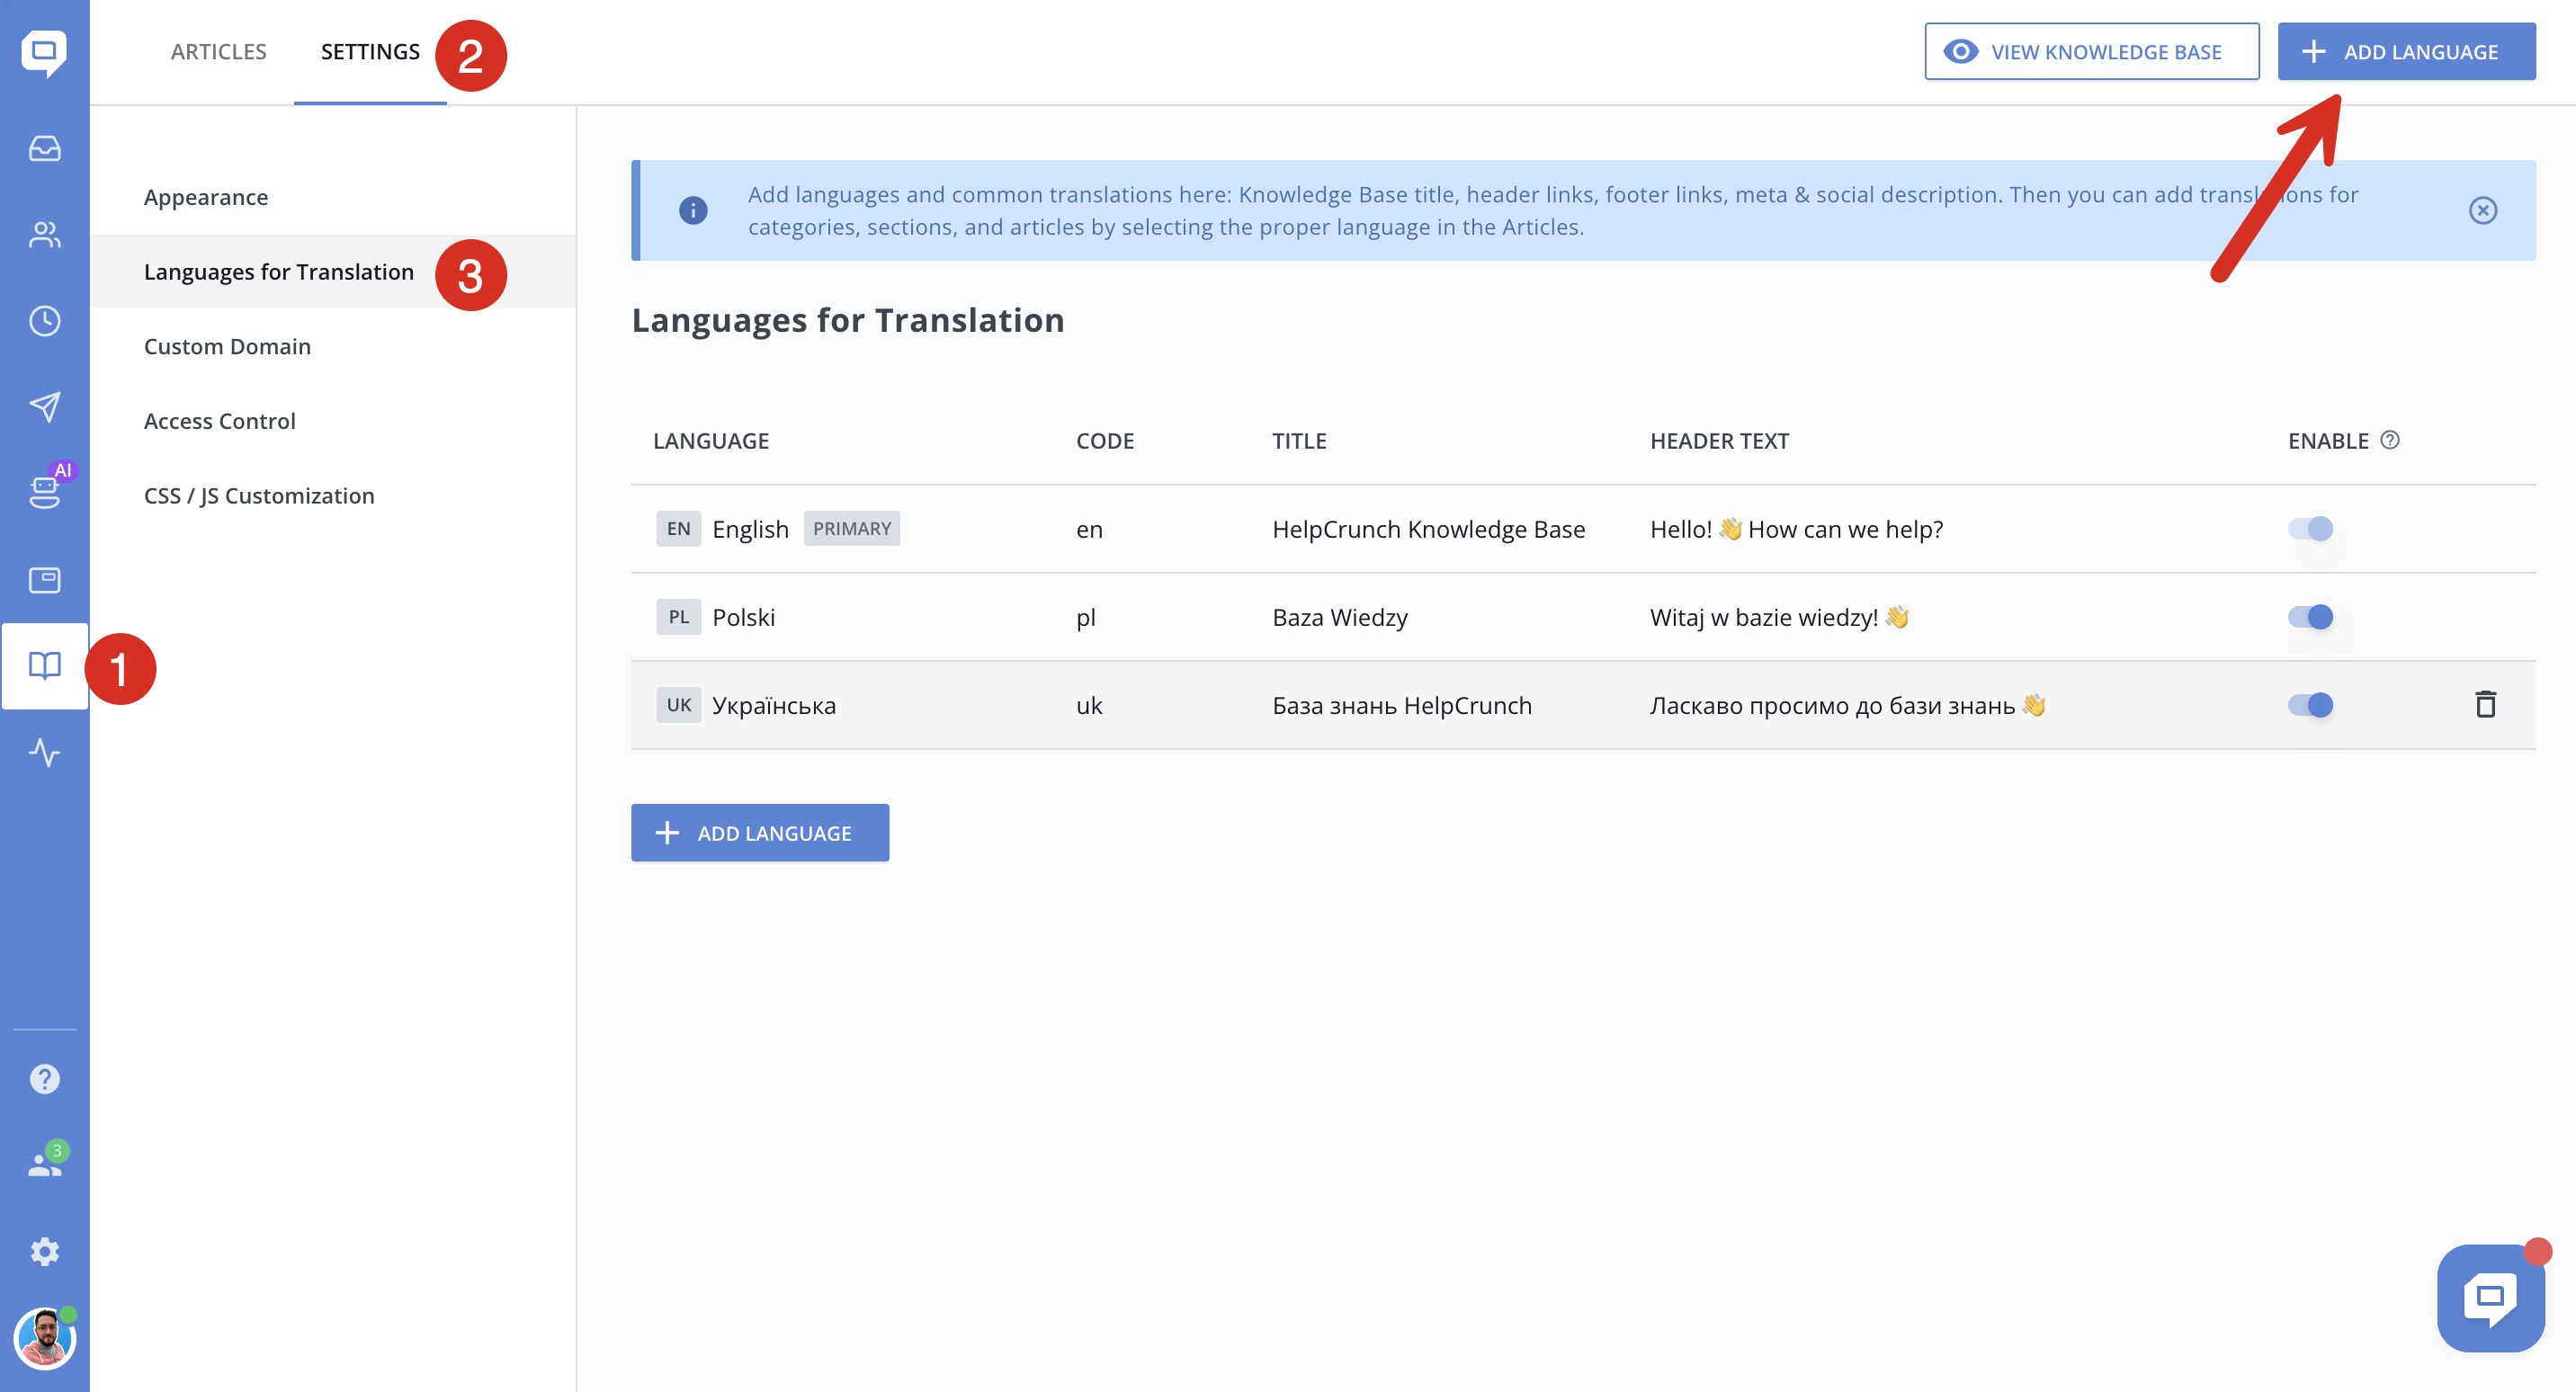Open the paper plane campaigns icon
Viewport: 2576px width, 1392px height.
coord(44,407)
